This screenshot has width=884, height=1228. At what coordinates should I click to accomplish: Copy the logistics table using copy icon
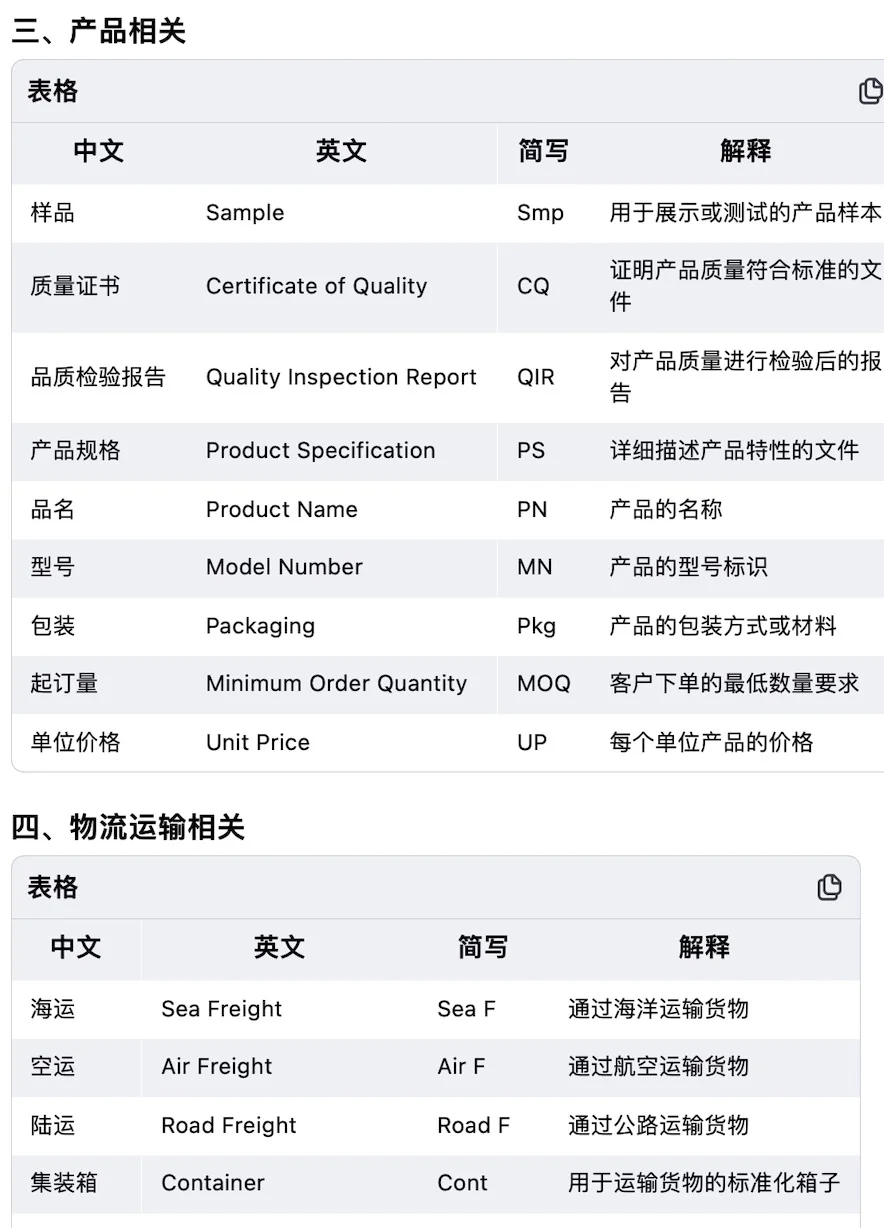tap(829, 887)
